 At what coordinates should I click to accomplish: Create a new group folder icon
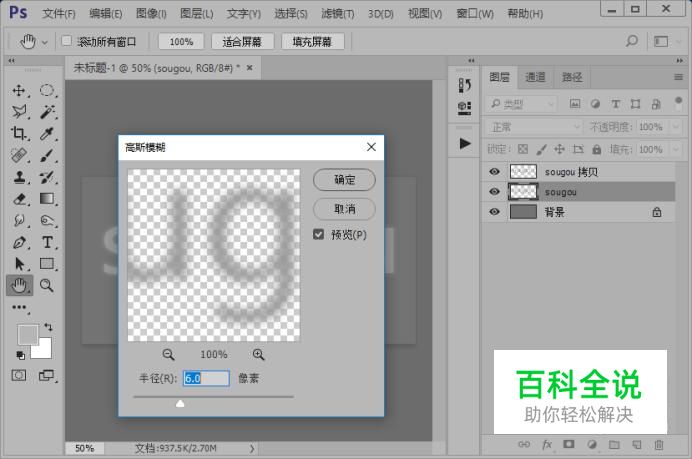coord(614,444)
